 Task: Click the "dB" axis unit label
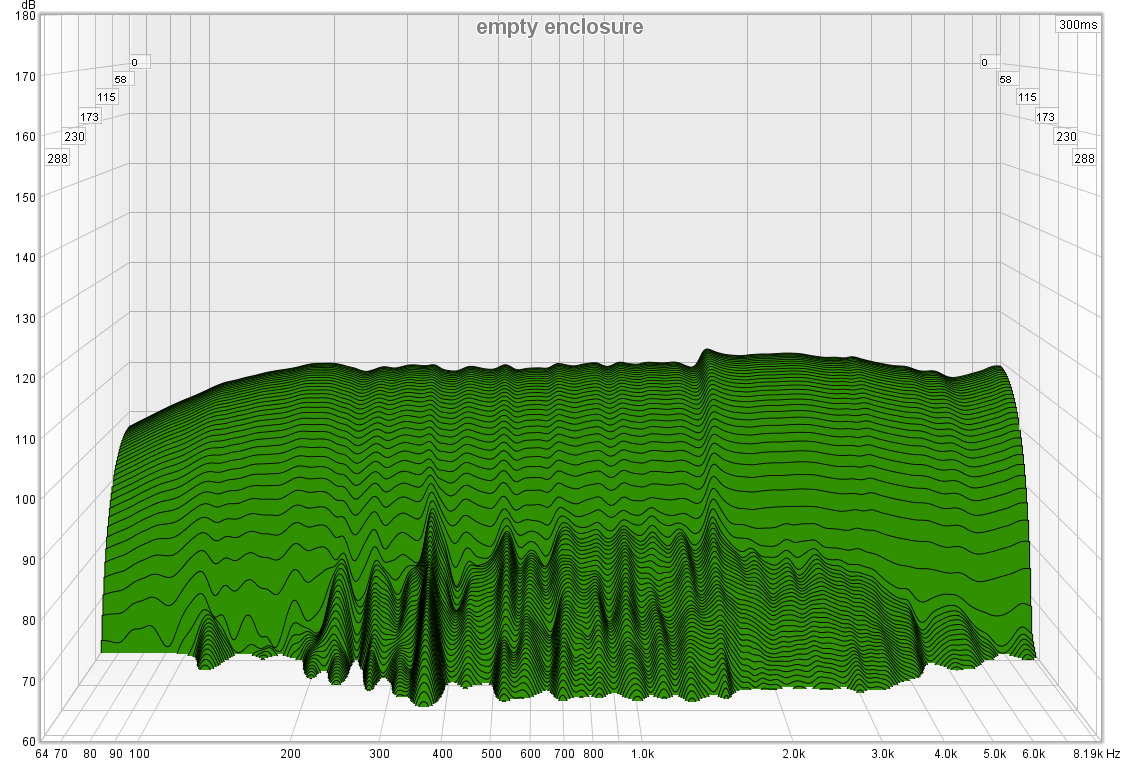click(x=29, y=5)
